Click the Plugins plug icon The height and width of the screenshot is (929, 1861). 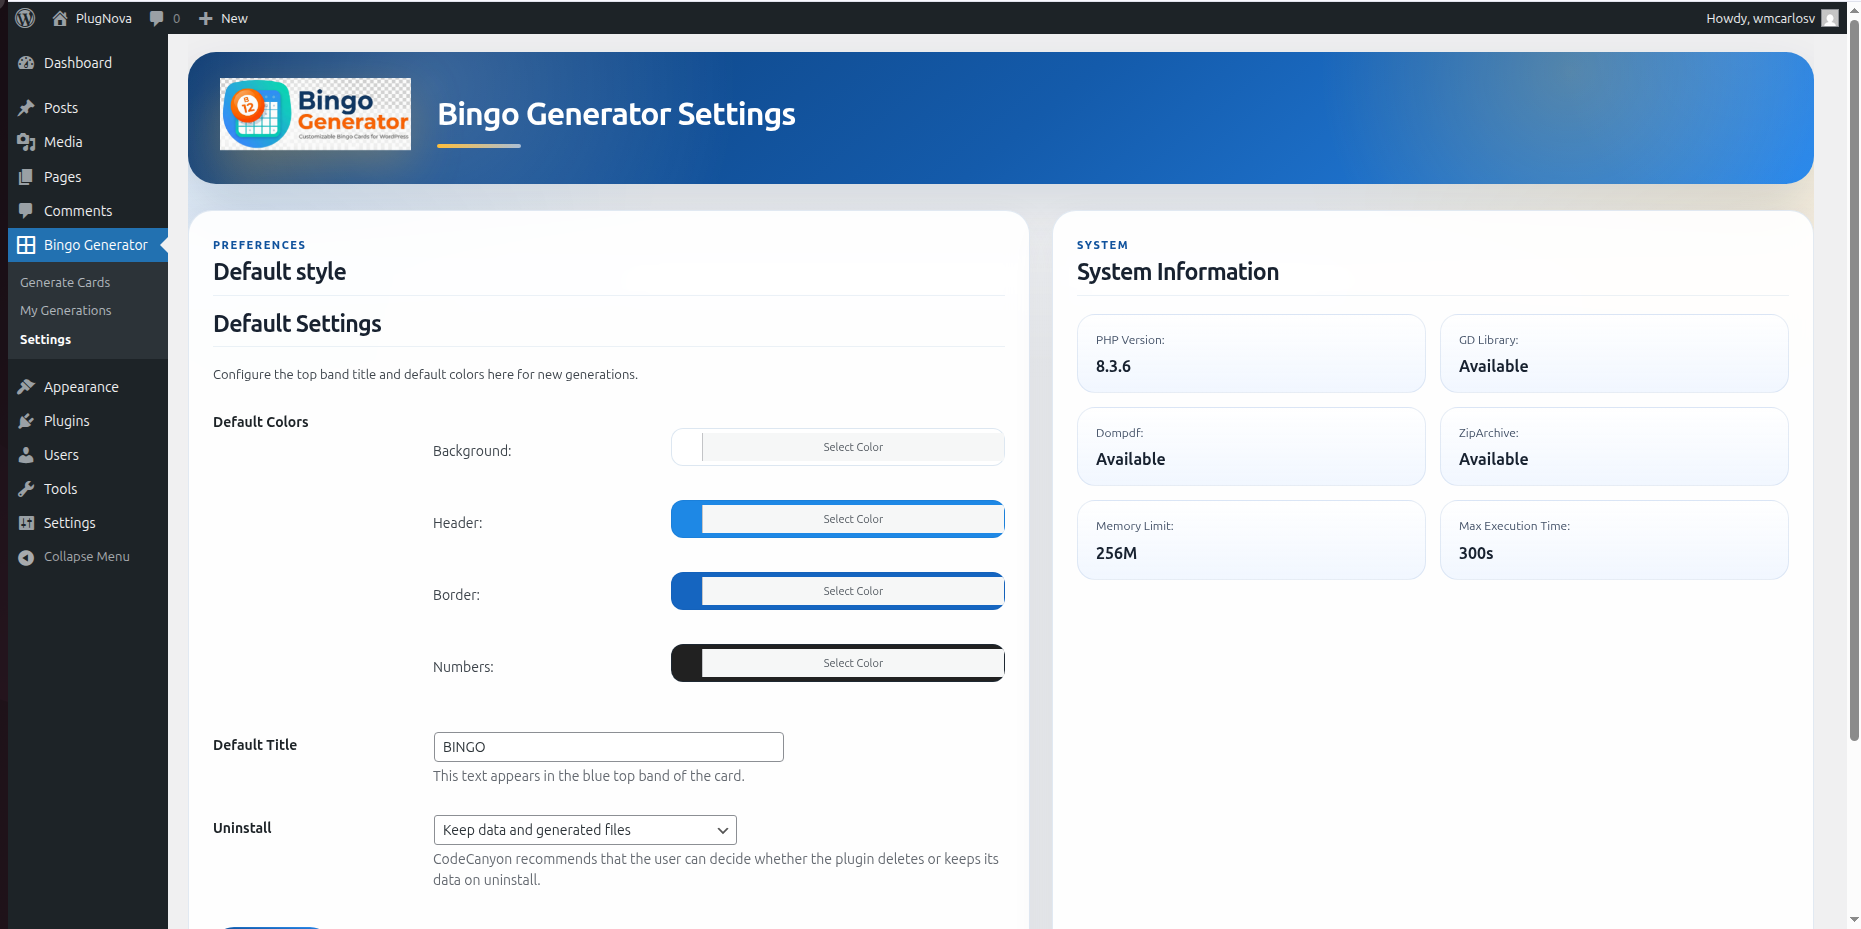coord(27,421)
